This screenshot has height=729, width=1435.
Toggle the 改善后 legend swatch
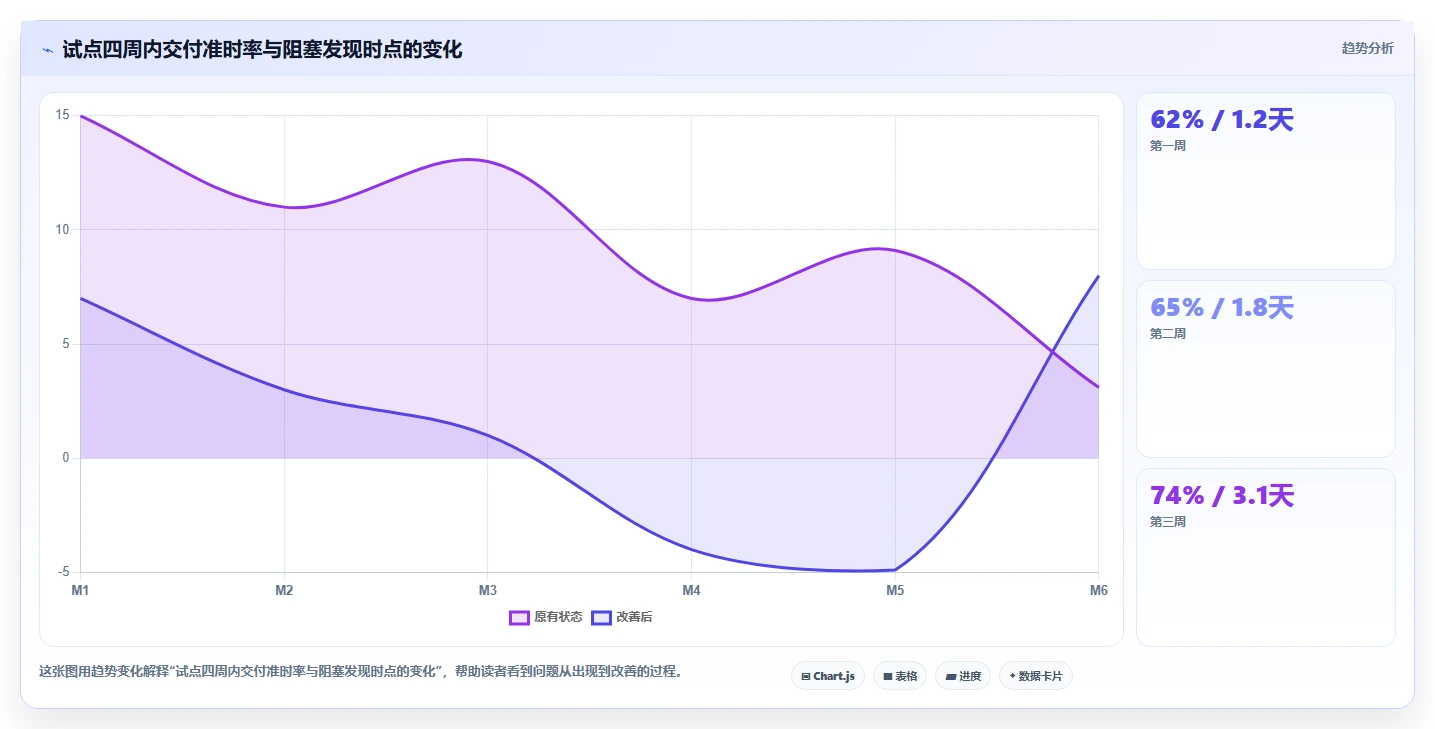pos(601,617)
